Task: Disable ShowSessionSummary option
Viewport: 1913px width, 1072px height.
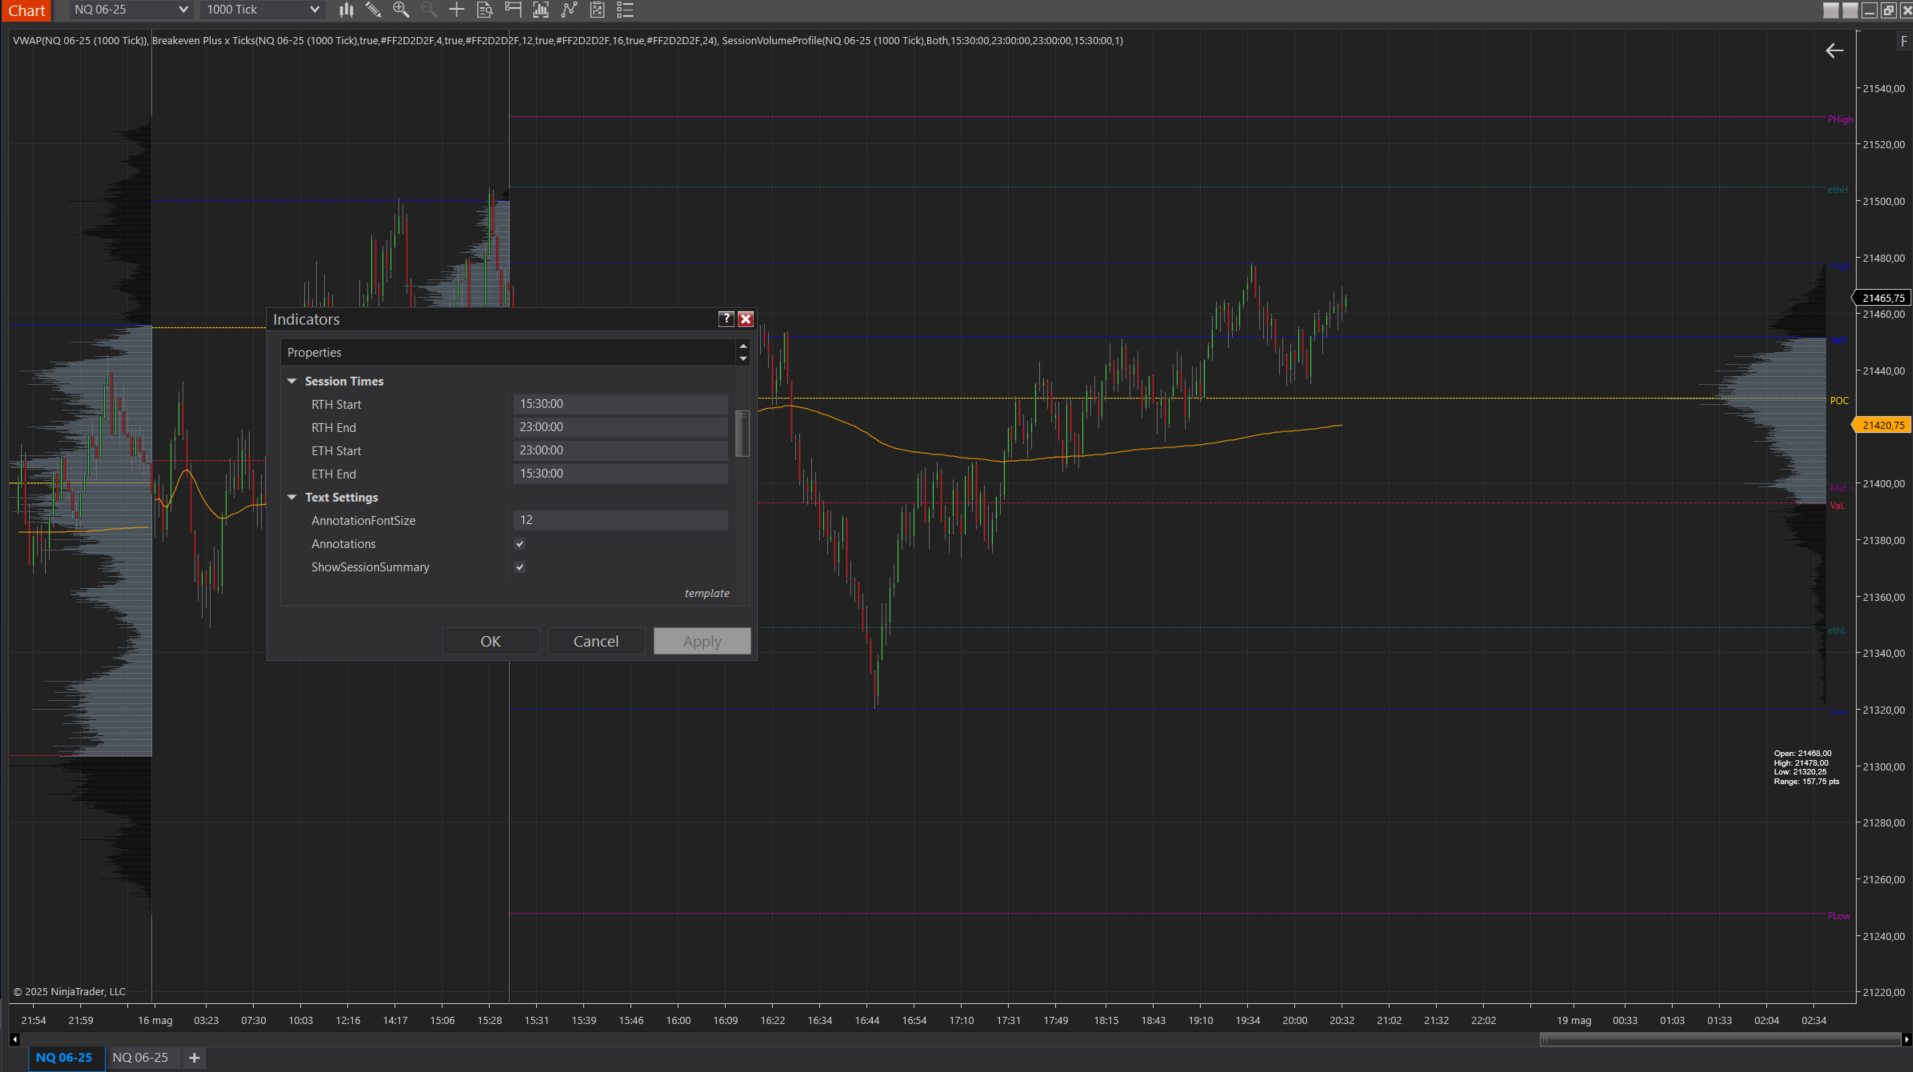Action: pos(519,567)
